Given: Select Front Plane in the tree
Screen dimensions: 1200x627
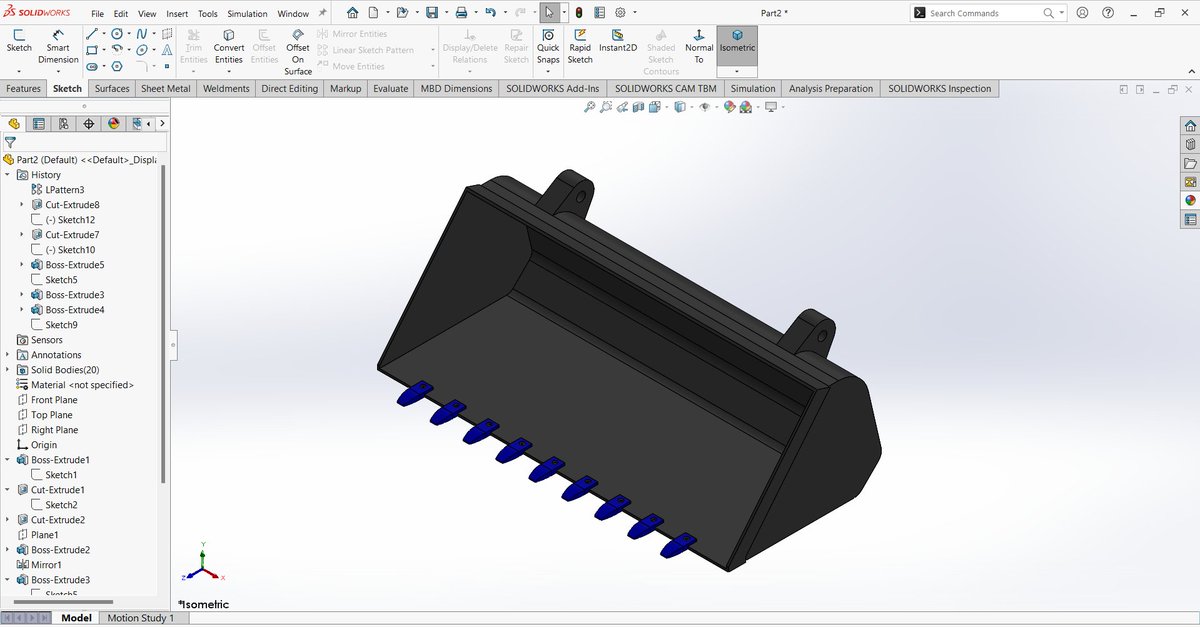Looking at the screenshot, I should point(54,400).
